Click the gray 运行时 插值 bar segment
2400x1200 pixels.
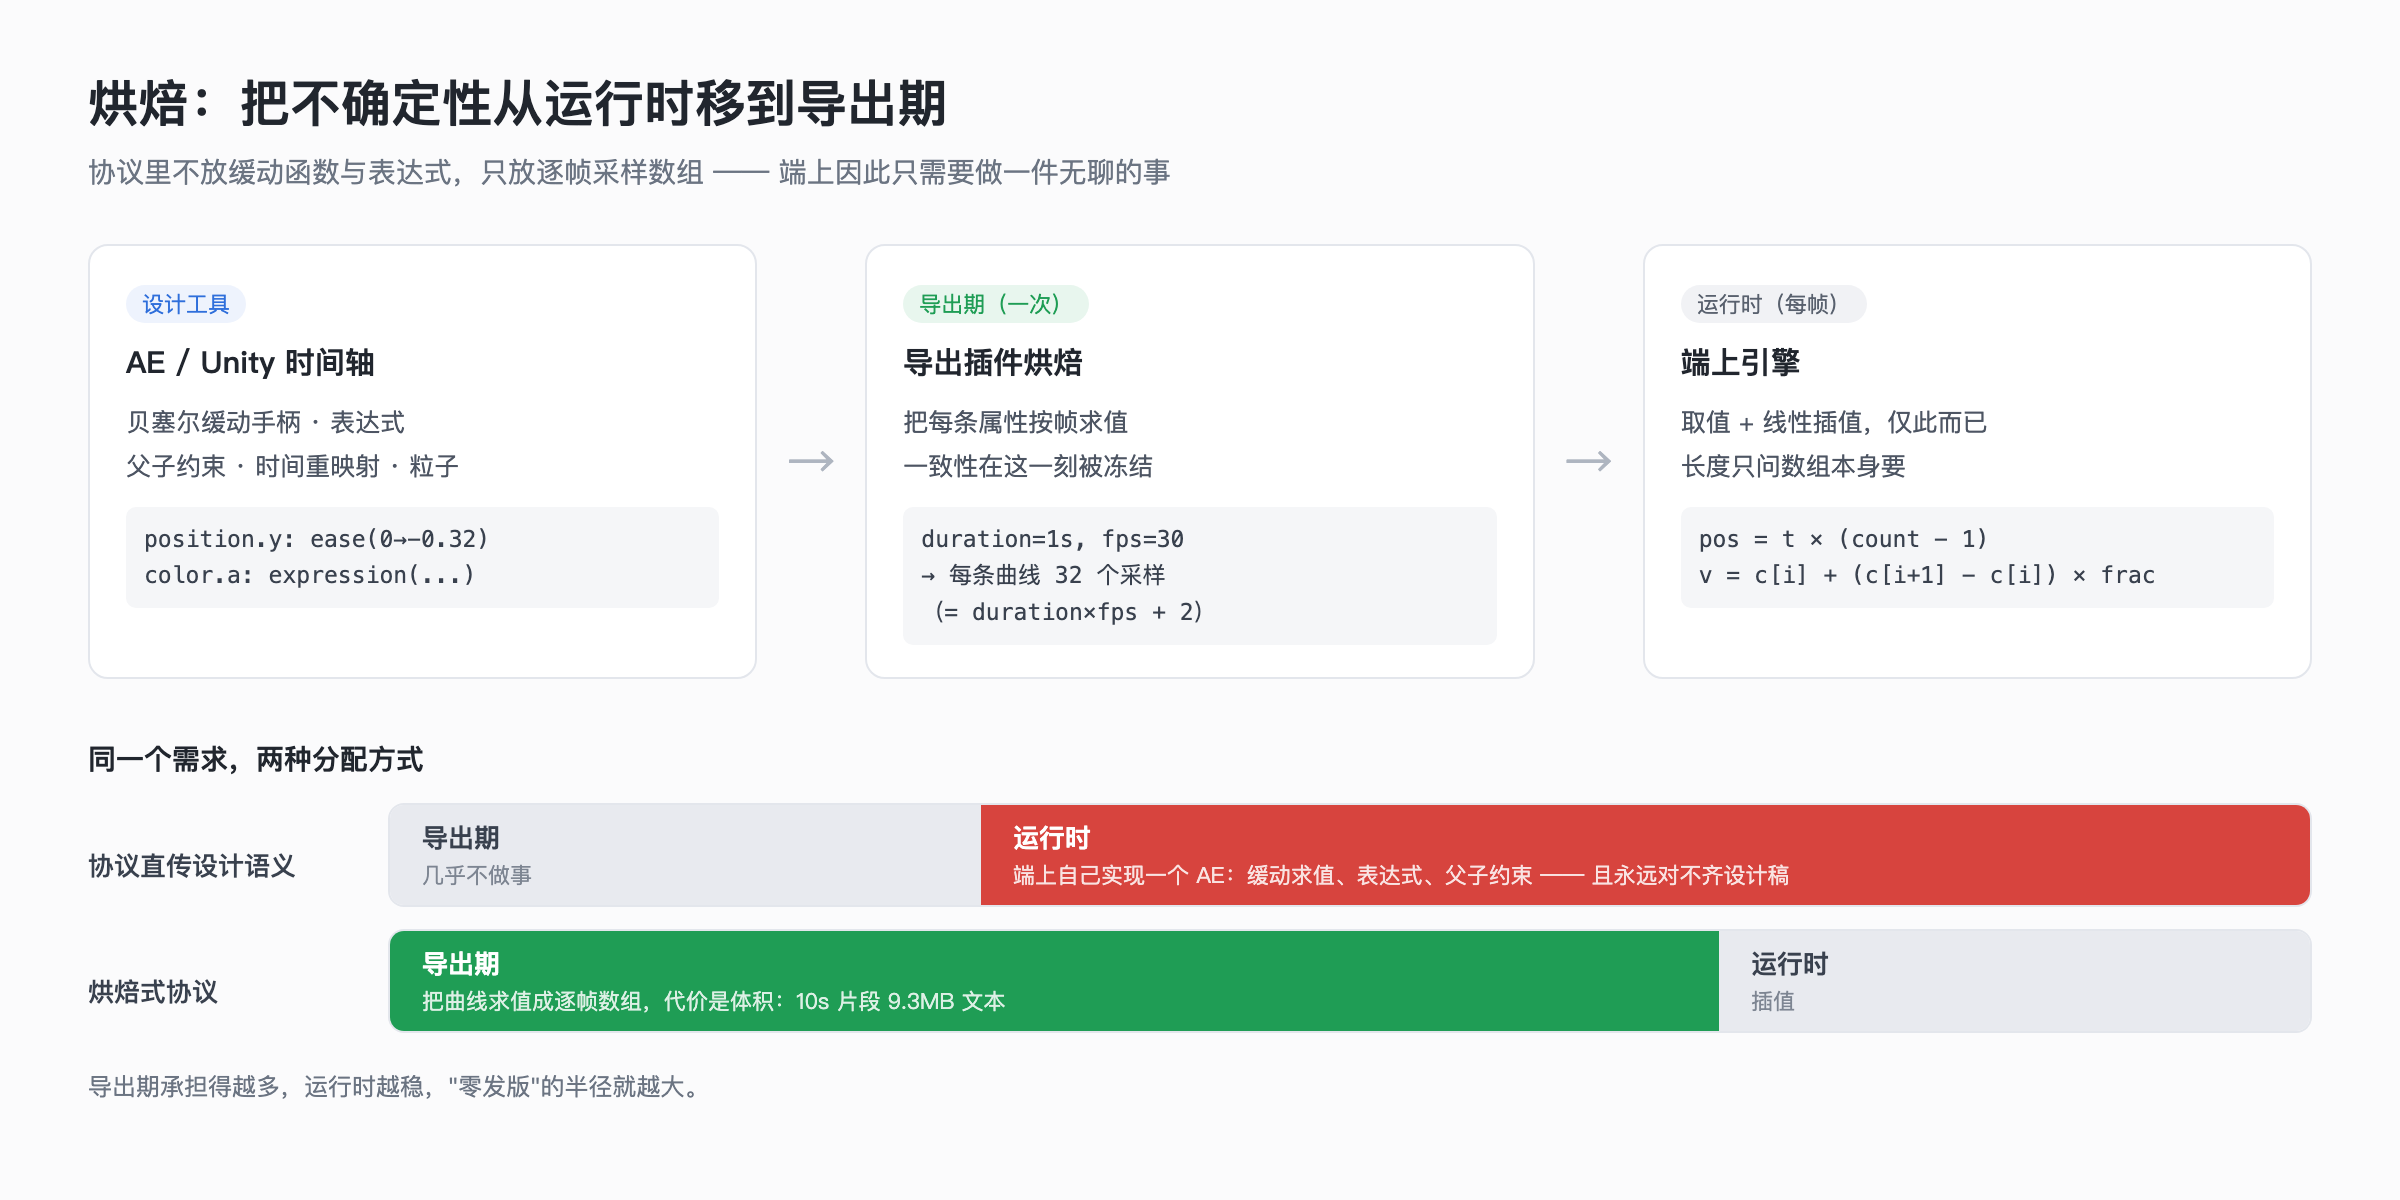pos(2014,981)
